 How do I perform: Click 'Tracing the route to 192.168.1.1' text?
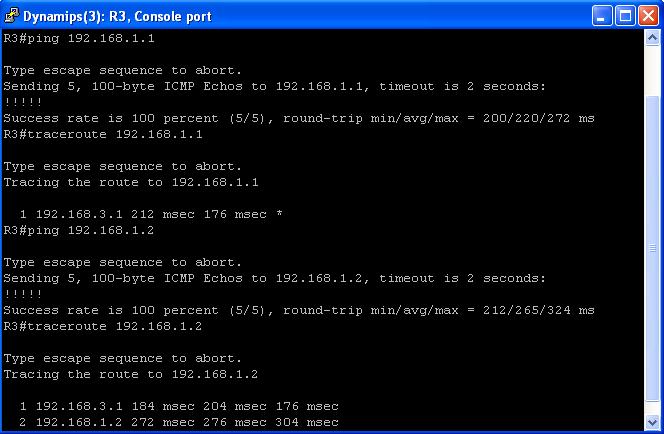pos(131,182)
